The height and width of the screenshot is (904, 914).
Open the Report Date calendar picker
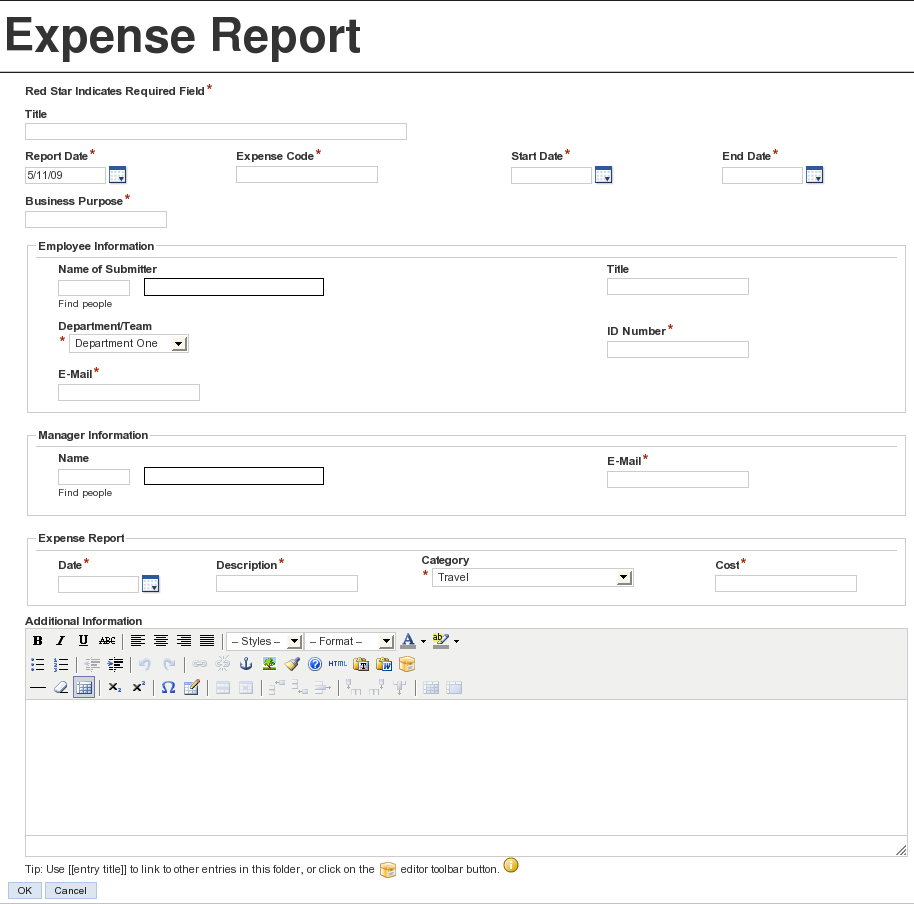point(117,175)
